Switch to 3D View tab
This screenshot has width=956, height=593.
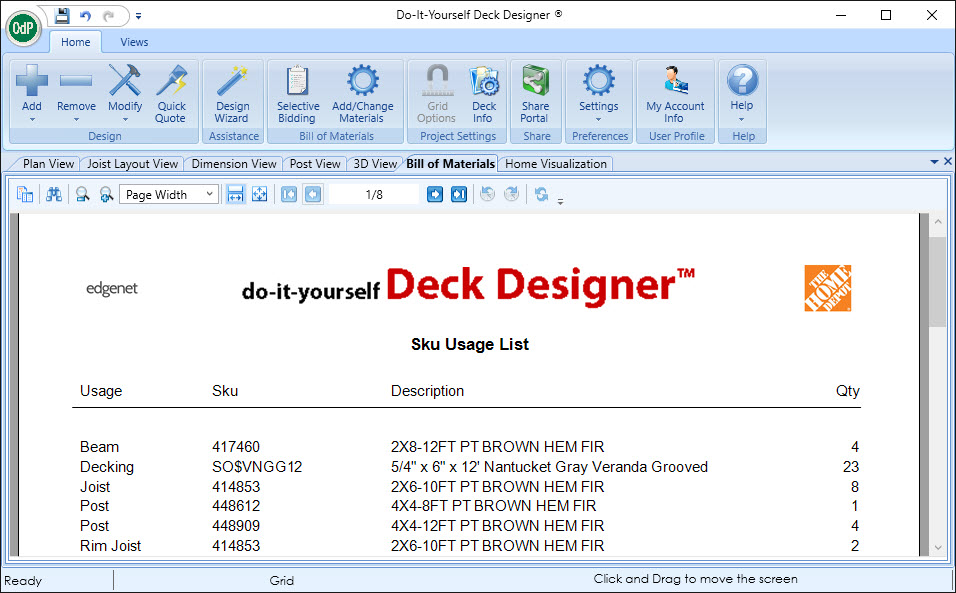point(375,164)
